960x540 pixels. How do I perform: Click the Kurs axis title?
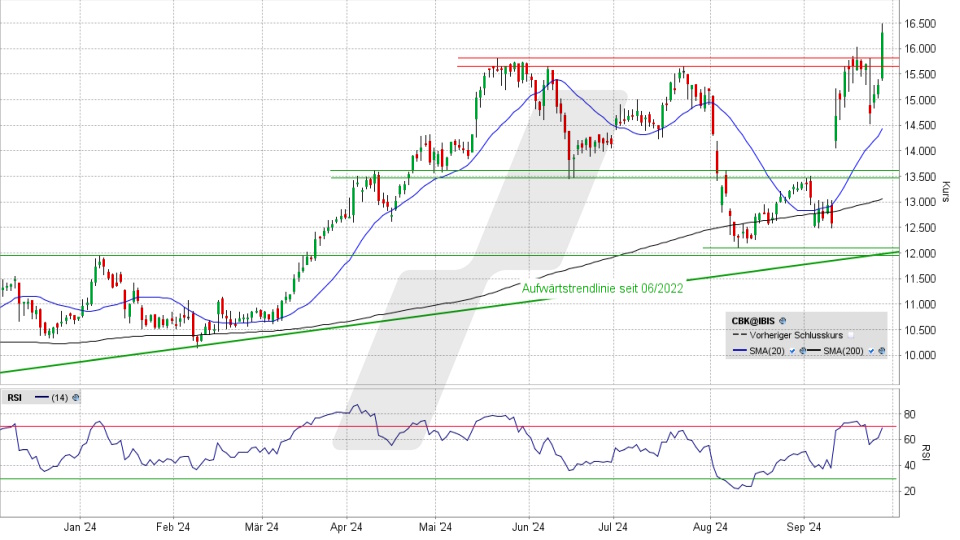coord(947,192)
